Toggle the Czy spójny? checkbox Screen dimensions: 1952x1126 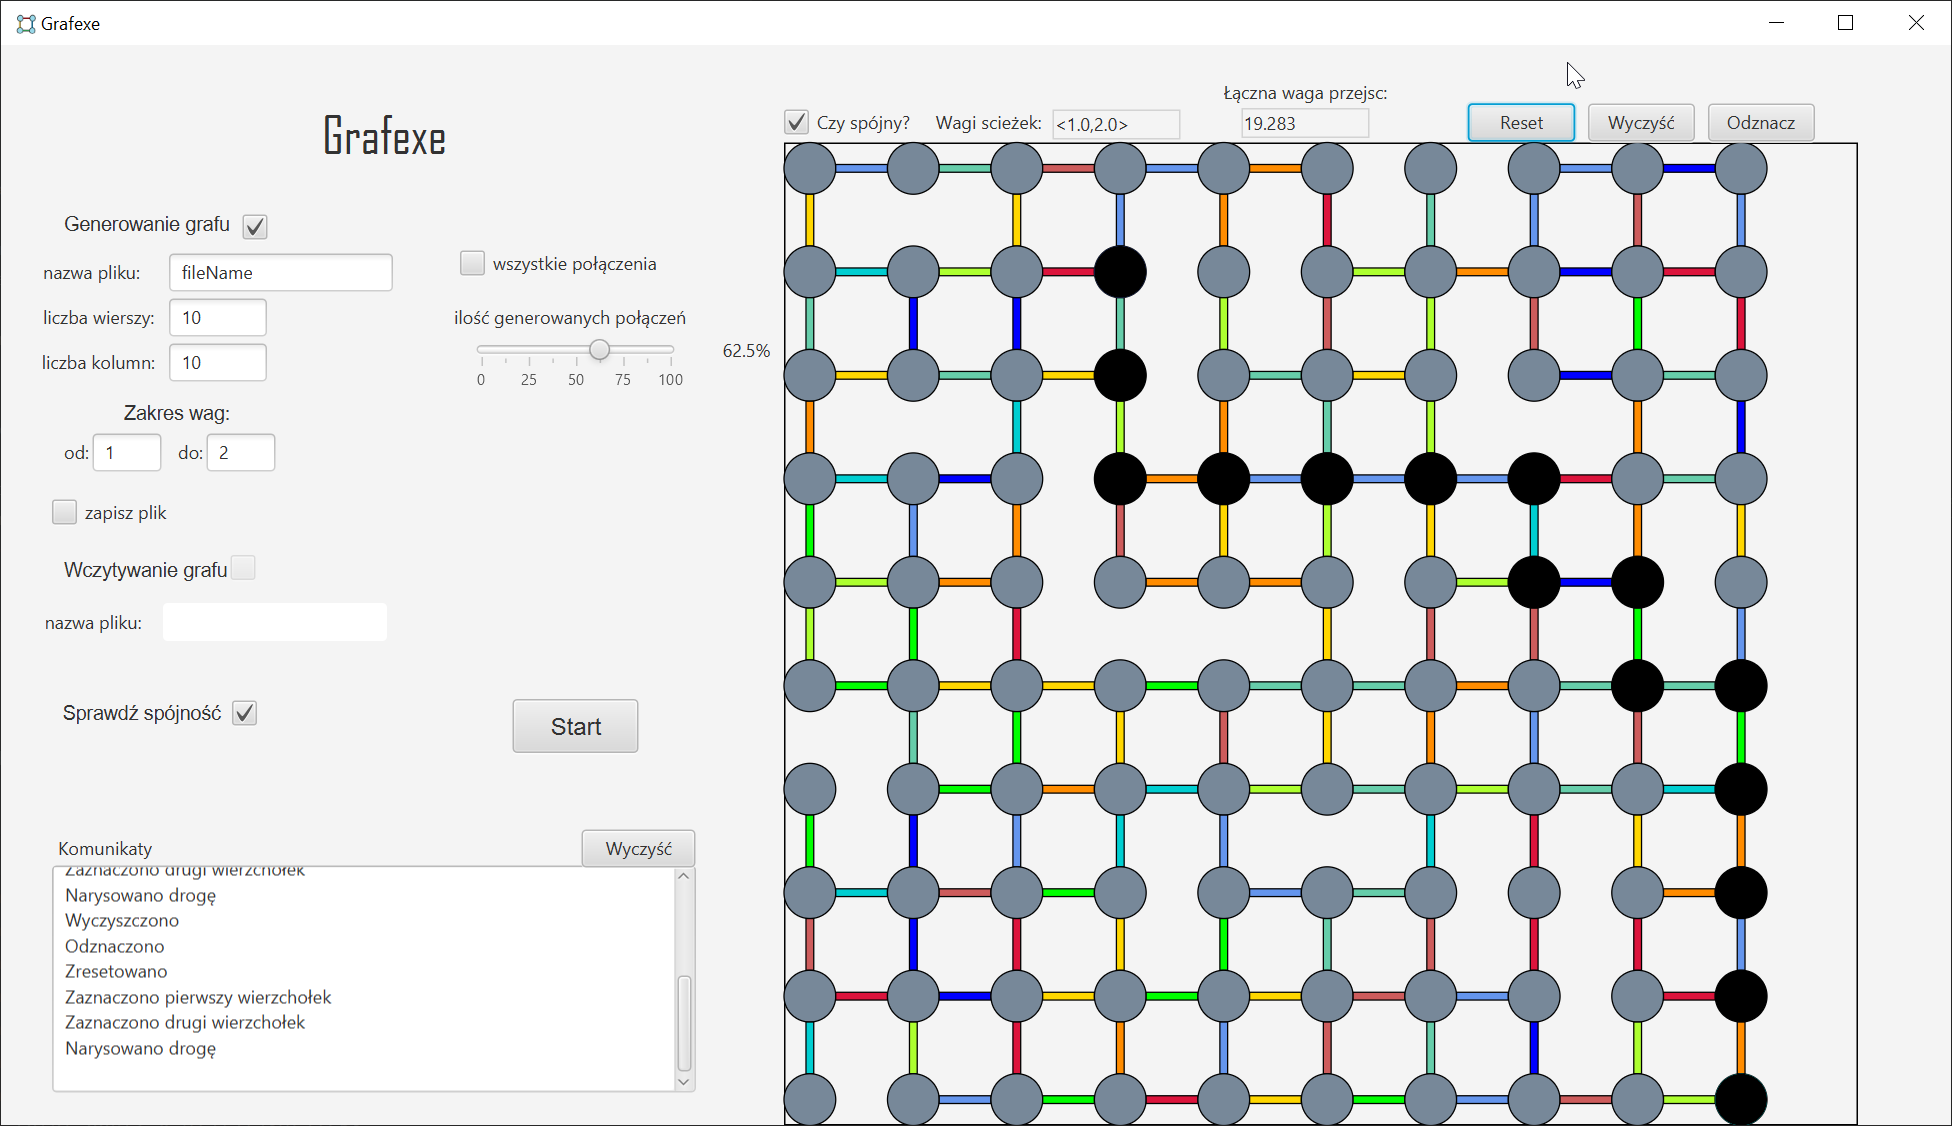[x=795, y=121]
